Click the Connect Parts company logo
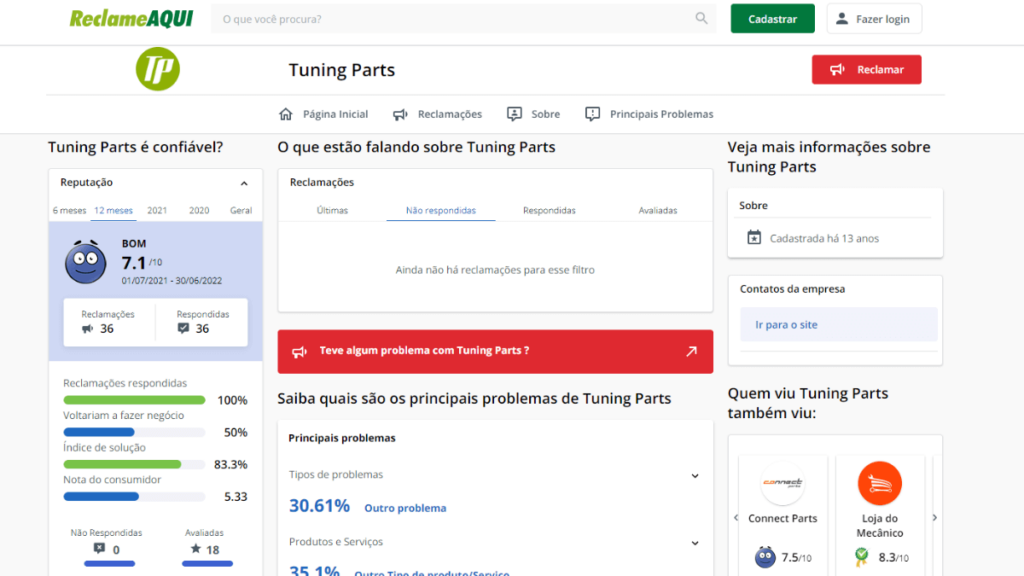Image resolution: width=1024 pixels, height=576 pixels. pyautogui.click(x=782, y=483)
